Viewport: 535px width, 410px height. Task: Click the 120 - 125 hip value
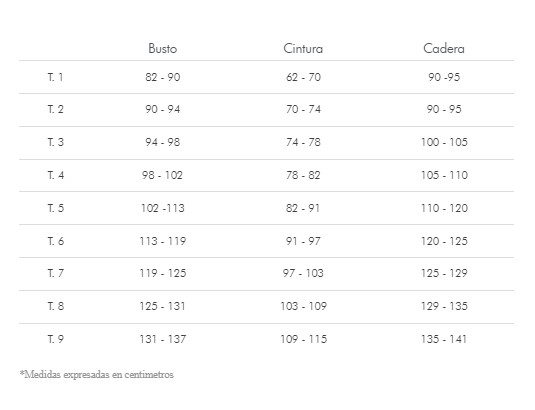444,241
